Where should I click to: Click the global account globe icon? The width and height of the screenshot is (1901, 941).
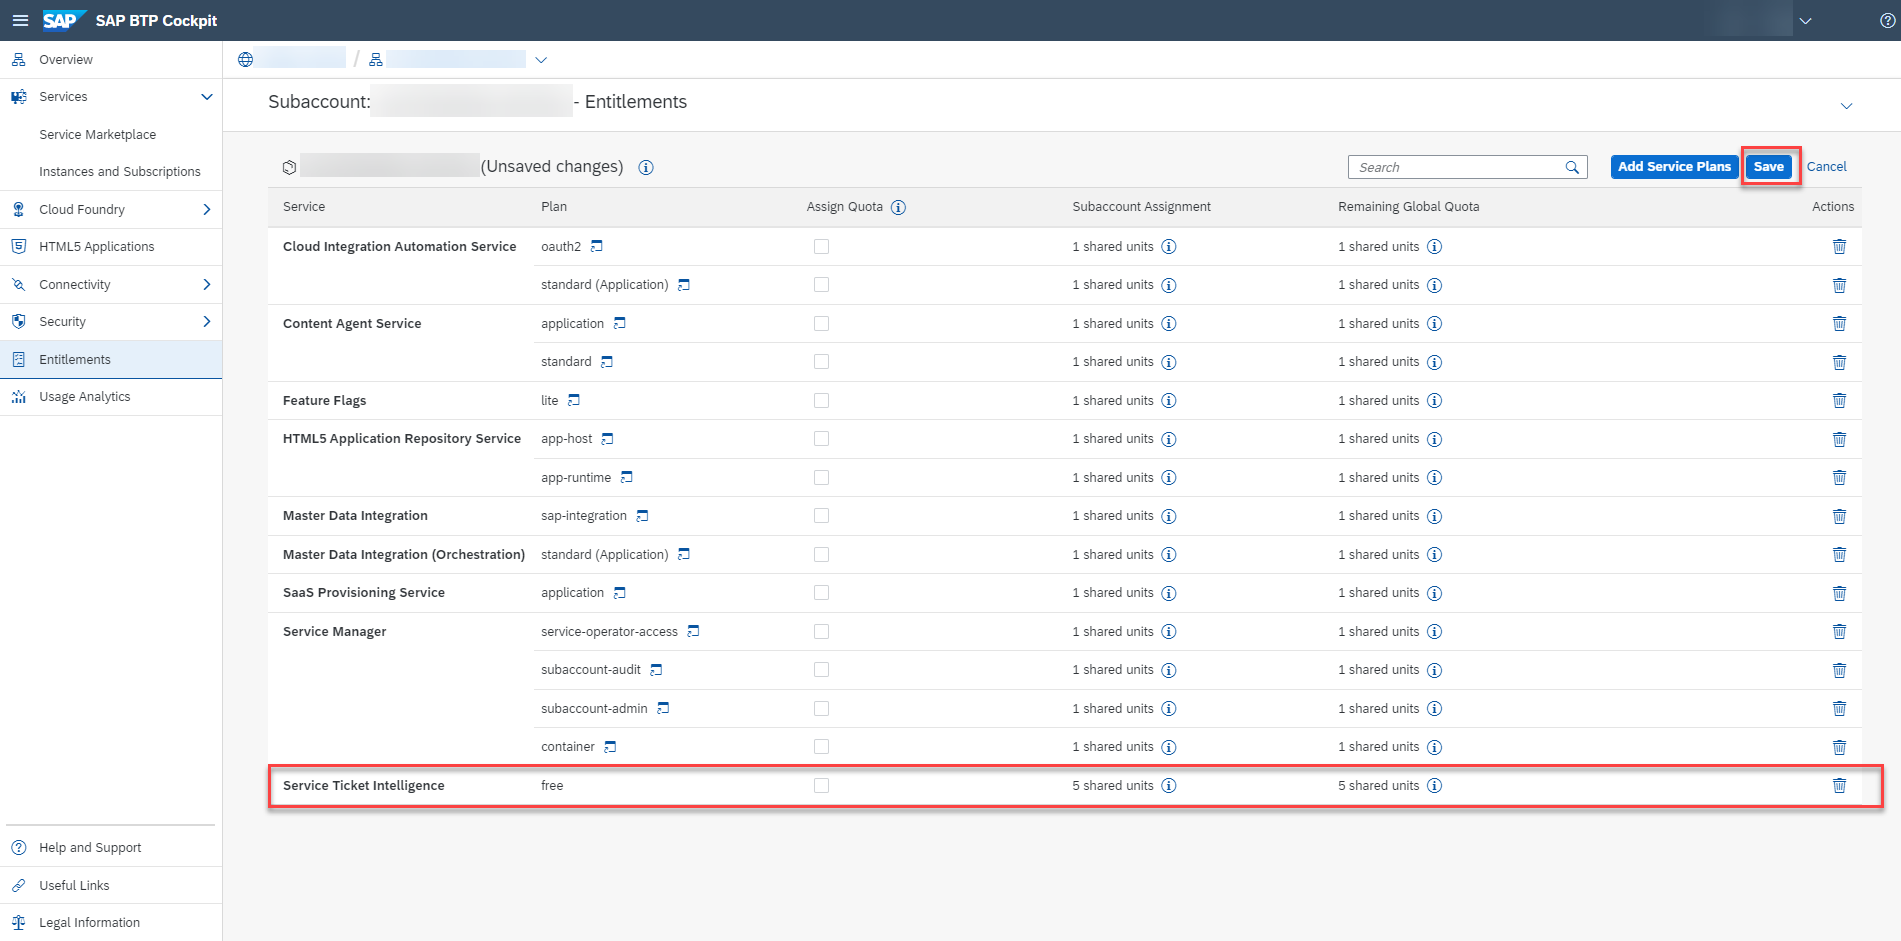click(245, 60)
